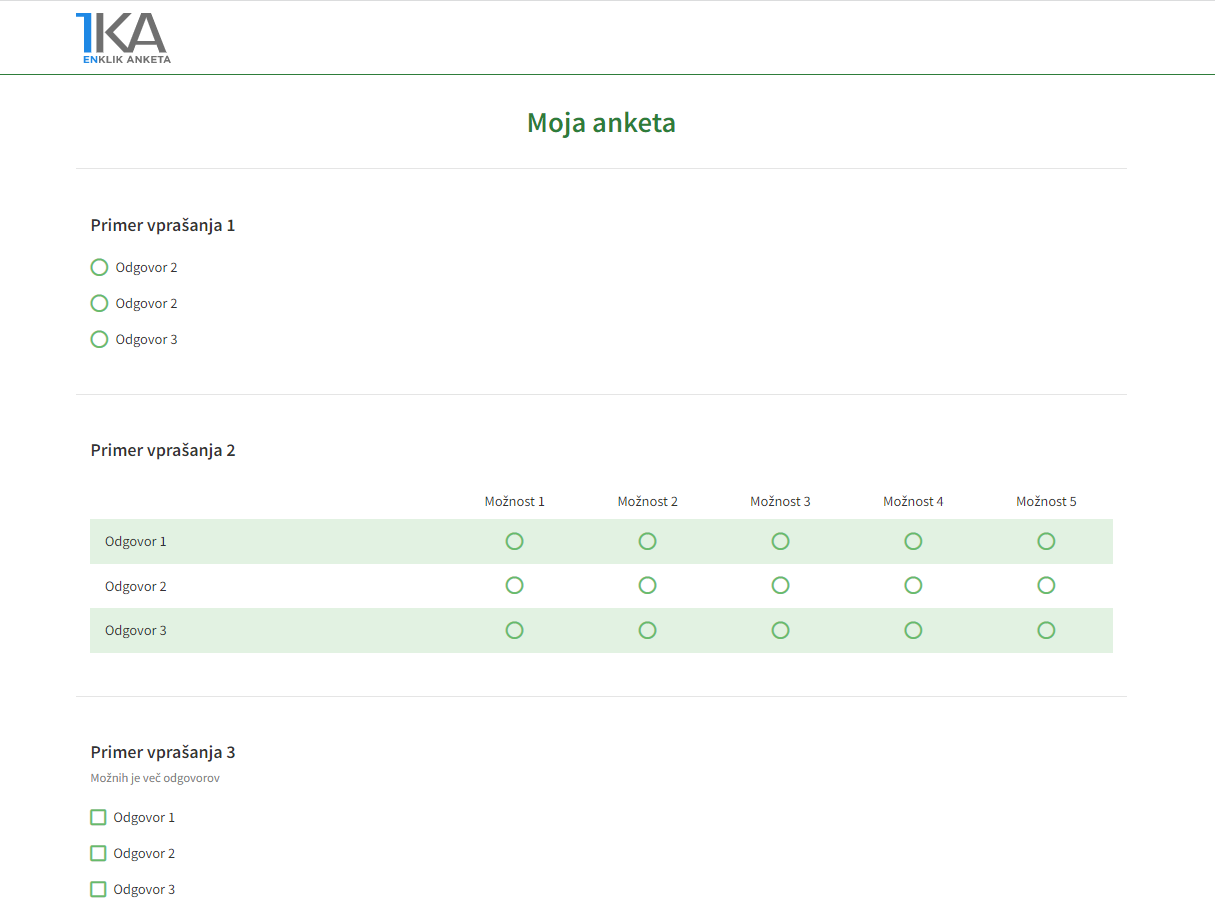The height and width of the screenshot is (911, 1215).
Task: Click the Možnost 3 column header
Action: click(x=781, y=501)
